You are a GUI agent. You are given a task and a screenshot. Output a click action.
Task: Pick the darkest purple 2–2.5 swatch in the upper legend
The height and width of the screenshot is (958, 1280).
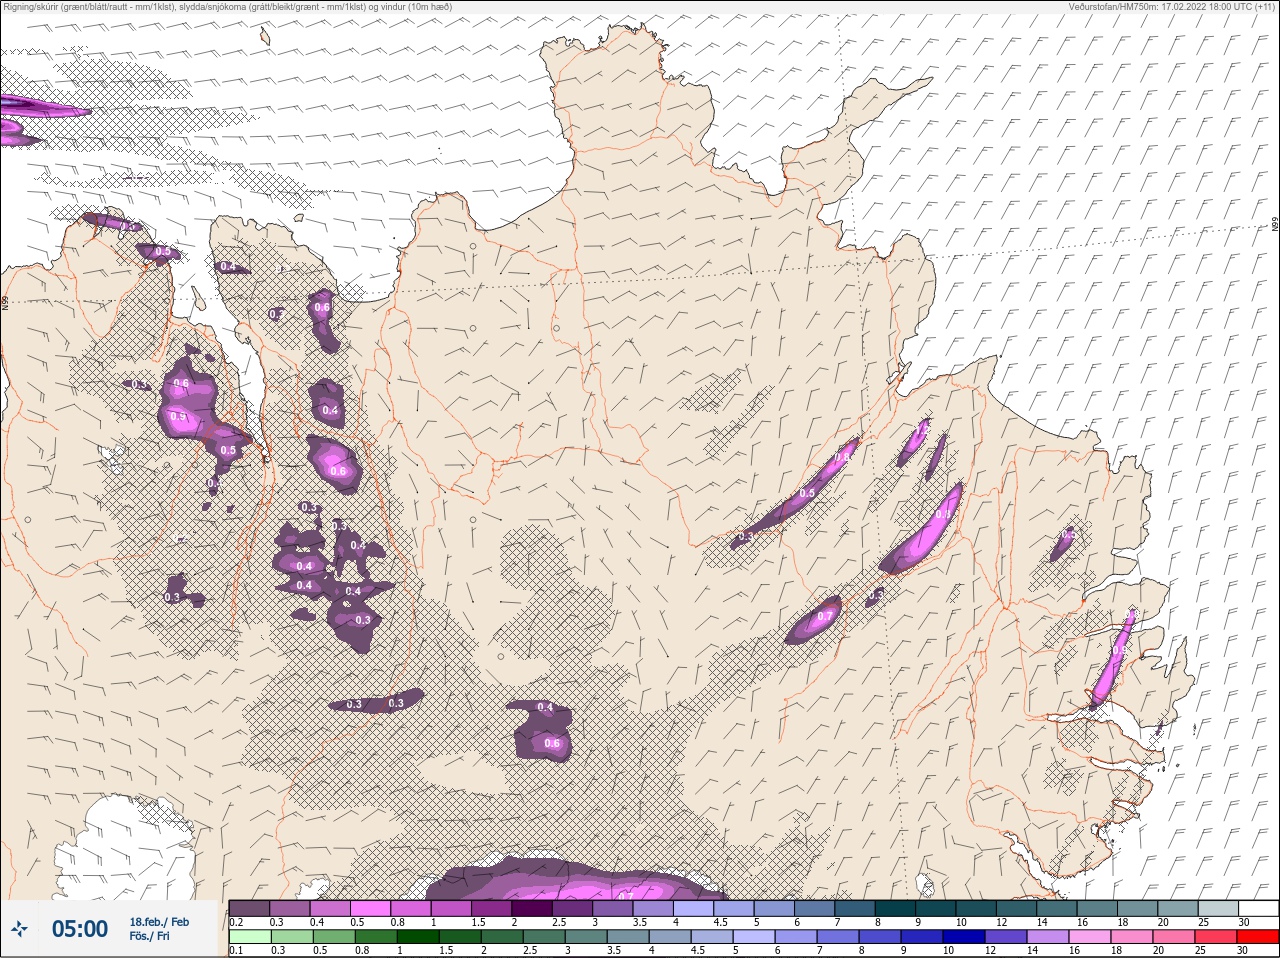532,908
